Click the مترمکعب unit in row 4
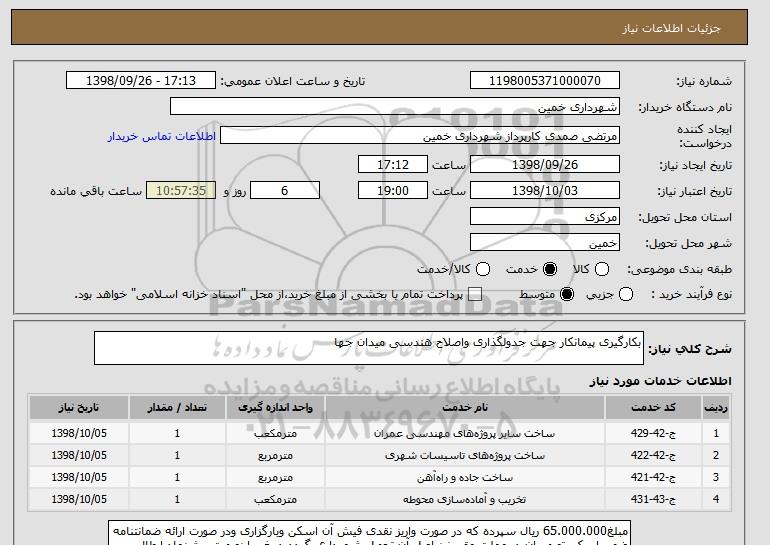Viewport: 770px width, 545px height. click(275, 499)
